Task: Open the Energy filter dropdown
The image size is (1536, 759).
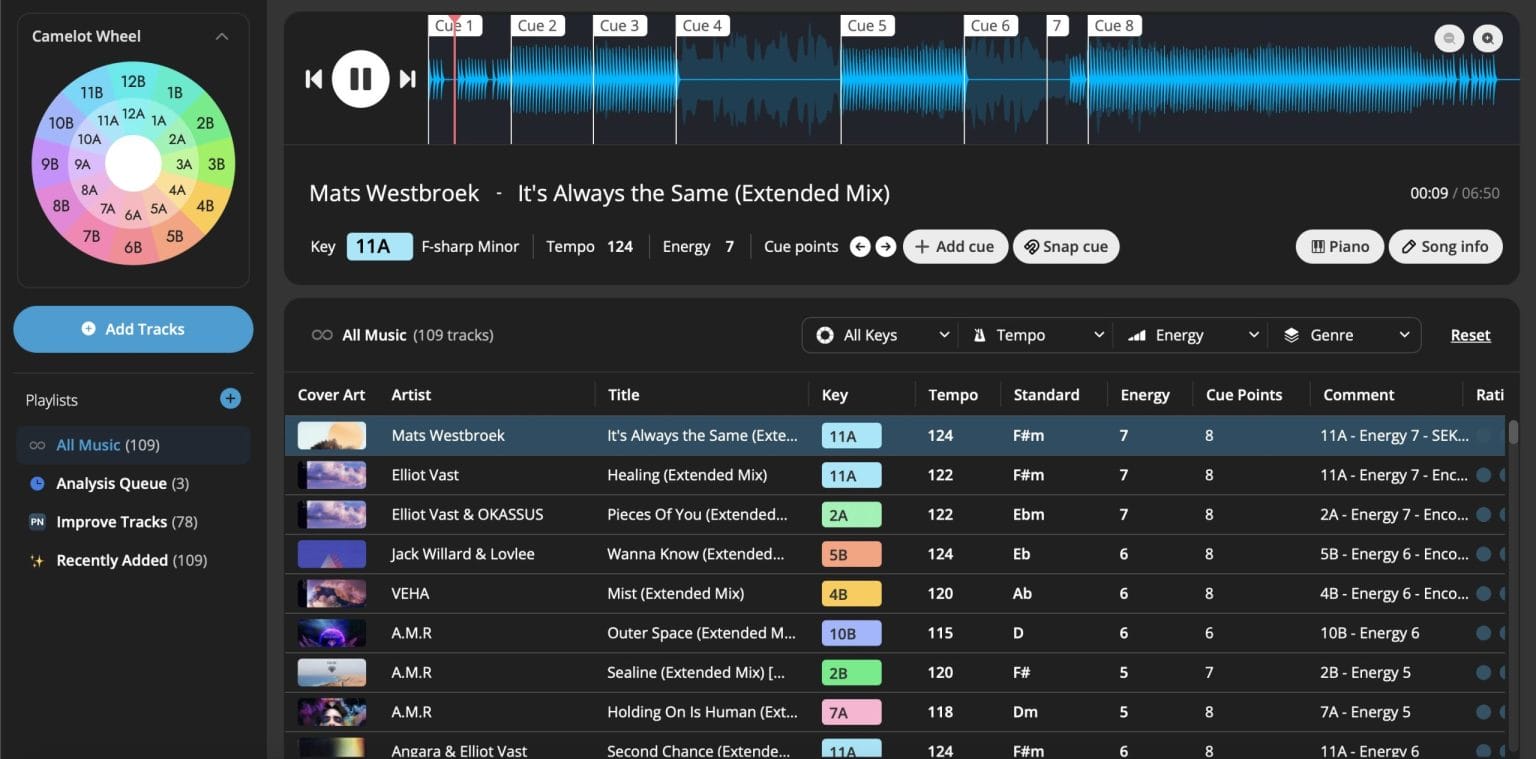Action: pyautogui.click(x=1190, y=335)
